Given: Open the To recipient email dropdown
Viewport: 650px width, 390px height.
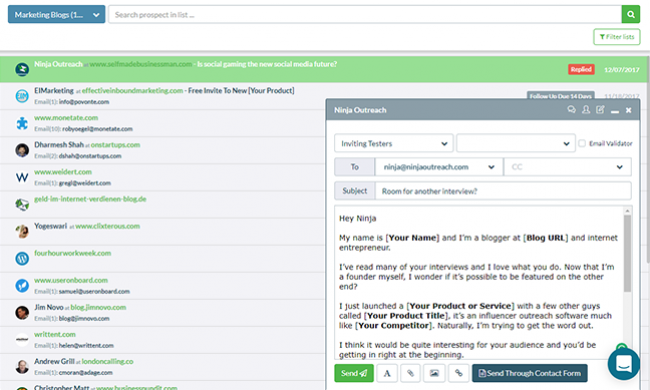Looking at the screenshot, I should click(x=439, y=167).
